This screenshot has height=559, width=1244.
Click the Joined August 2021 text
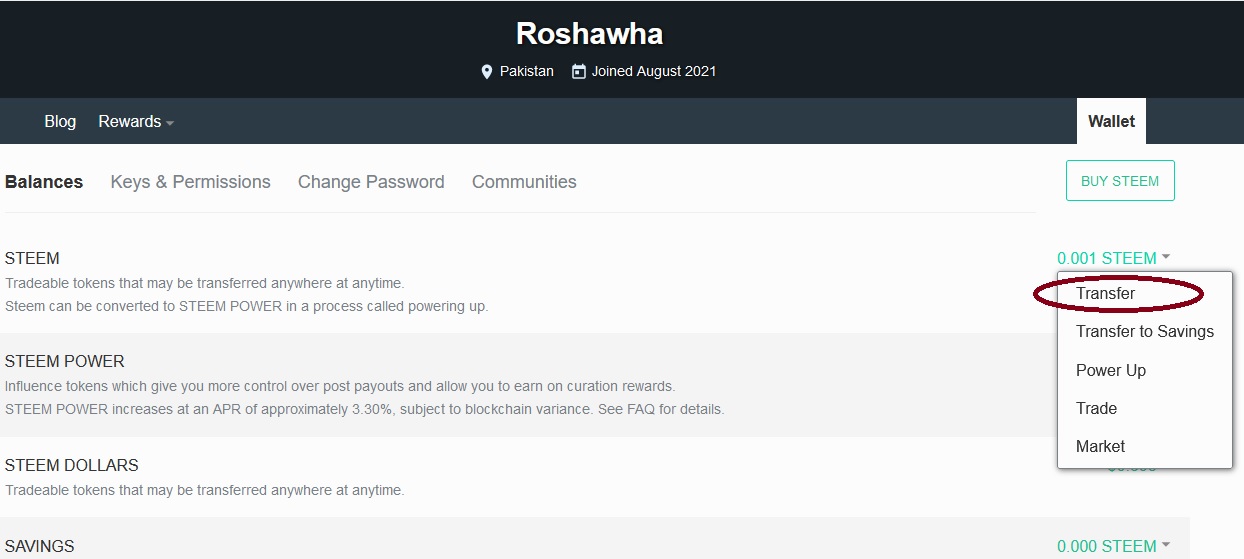tap(654, 72)
